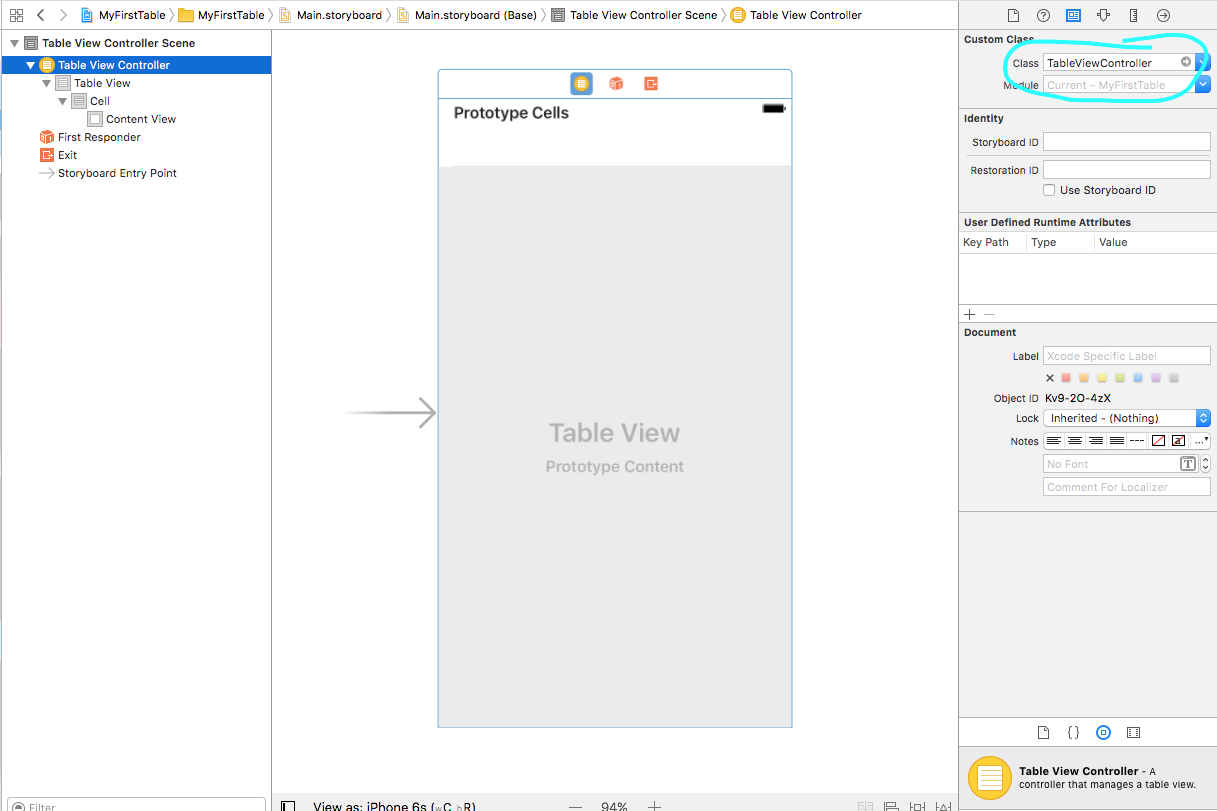Clear the notes background color
Screen dimensions: 1217x811
tap(1158, 440)
